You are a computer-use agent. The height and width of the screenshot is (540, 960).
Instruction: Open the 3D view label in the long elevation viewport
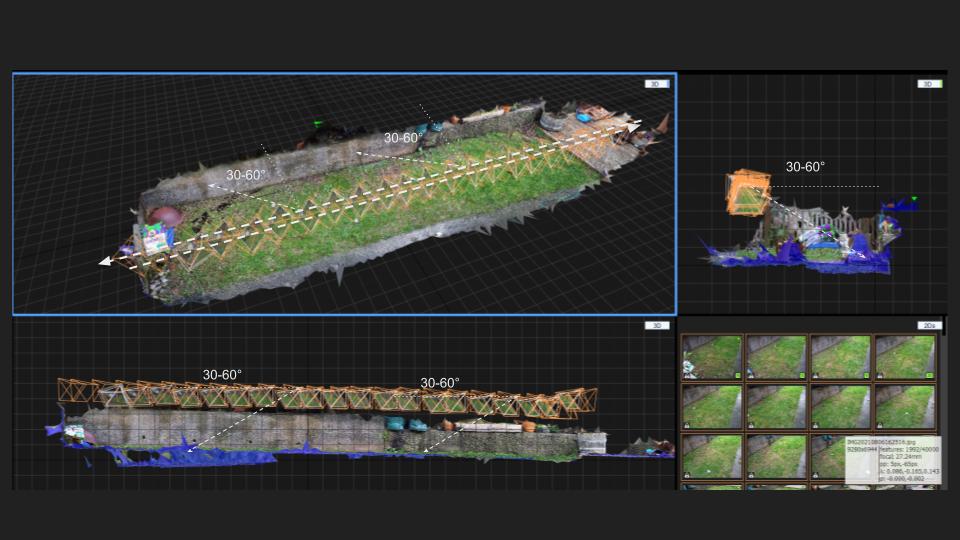click(x=656, y=326)
